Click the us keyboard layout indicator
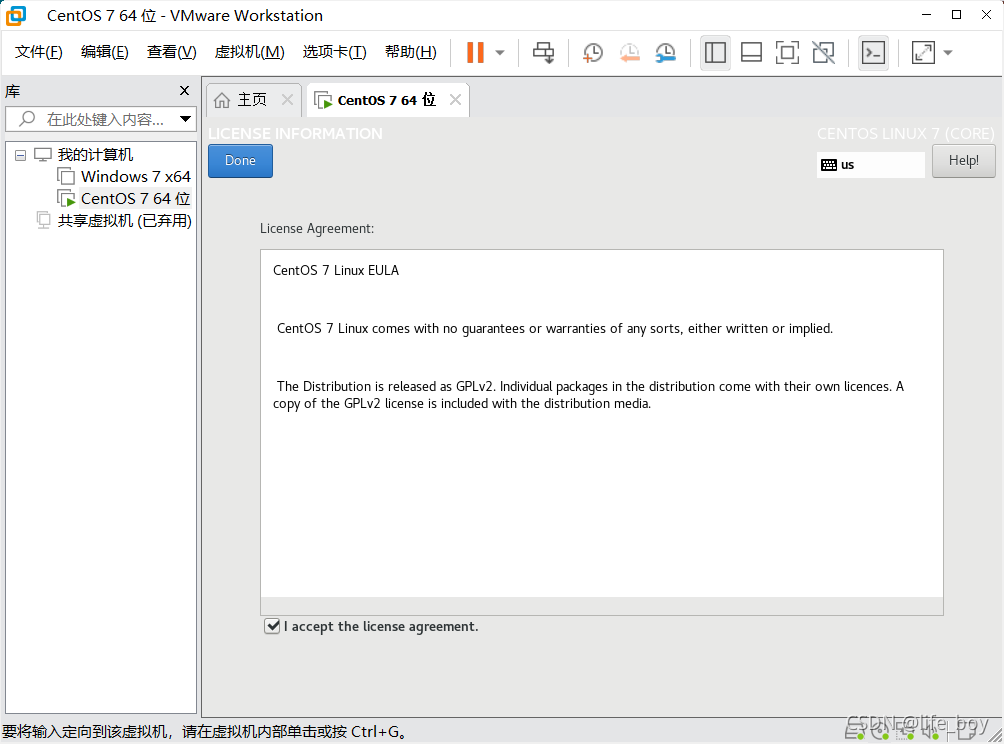Image resolution: width=1004 pixels, height=744 pixels. [870, 165]
